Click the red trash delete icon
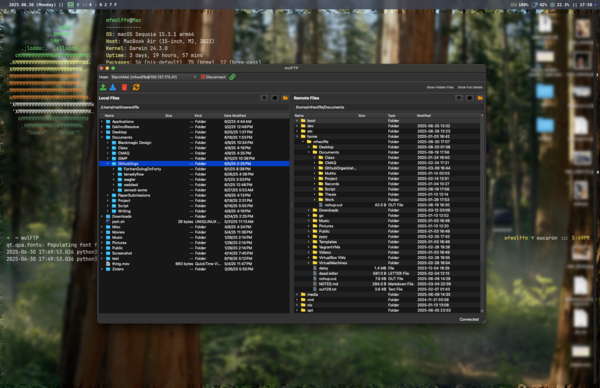Image resolution: width=600 pixels, height=388 pixels. click(x=124, y=87)
